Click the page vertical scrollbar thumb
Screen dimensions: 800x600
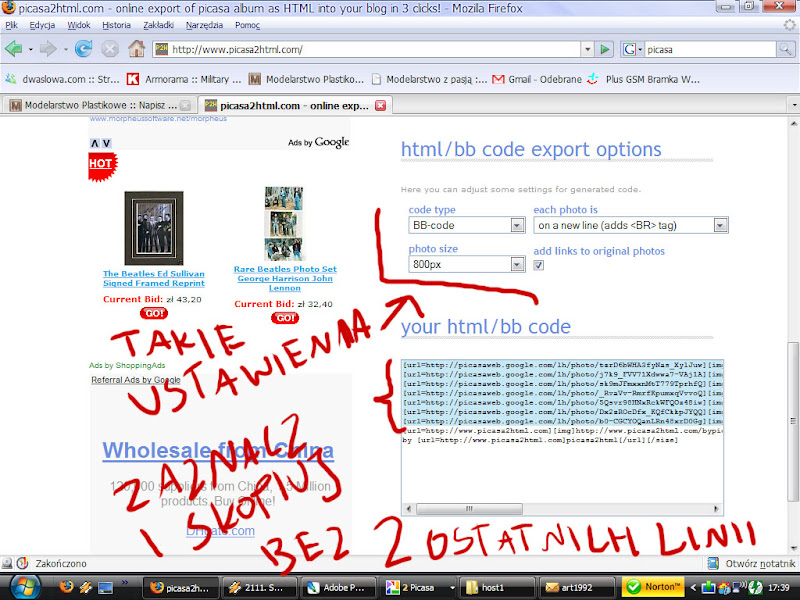(x=793, y=421)
